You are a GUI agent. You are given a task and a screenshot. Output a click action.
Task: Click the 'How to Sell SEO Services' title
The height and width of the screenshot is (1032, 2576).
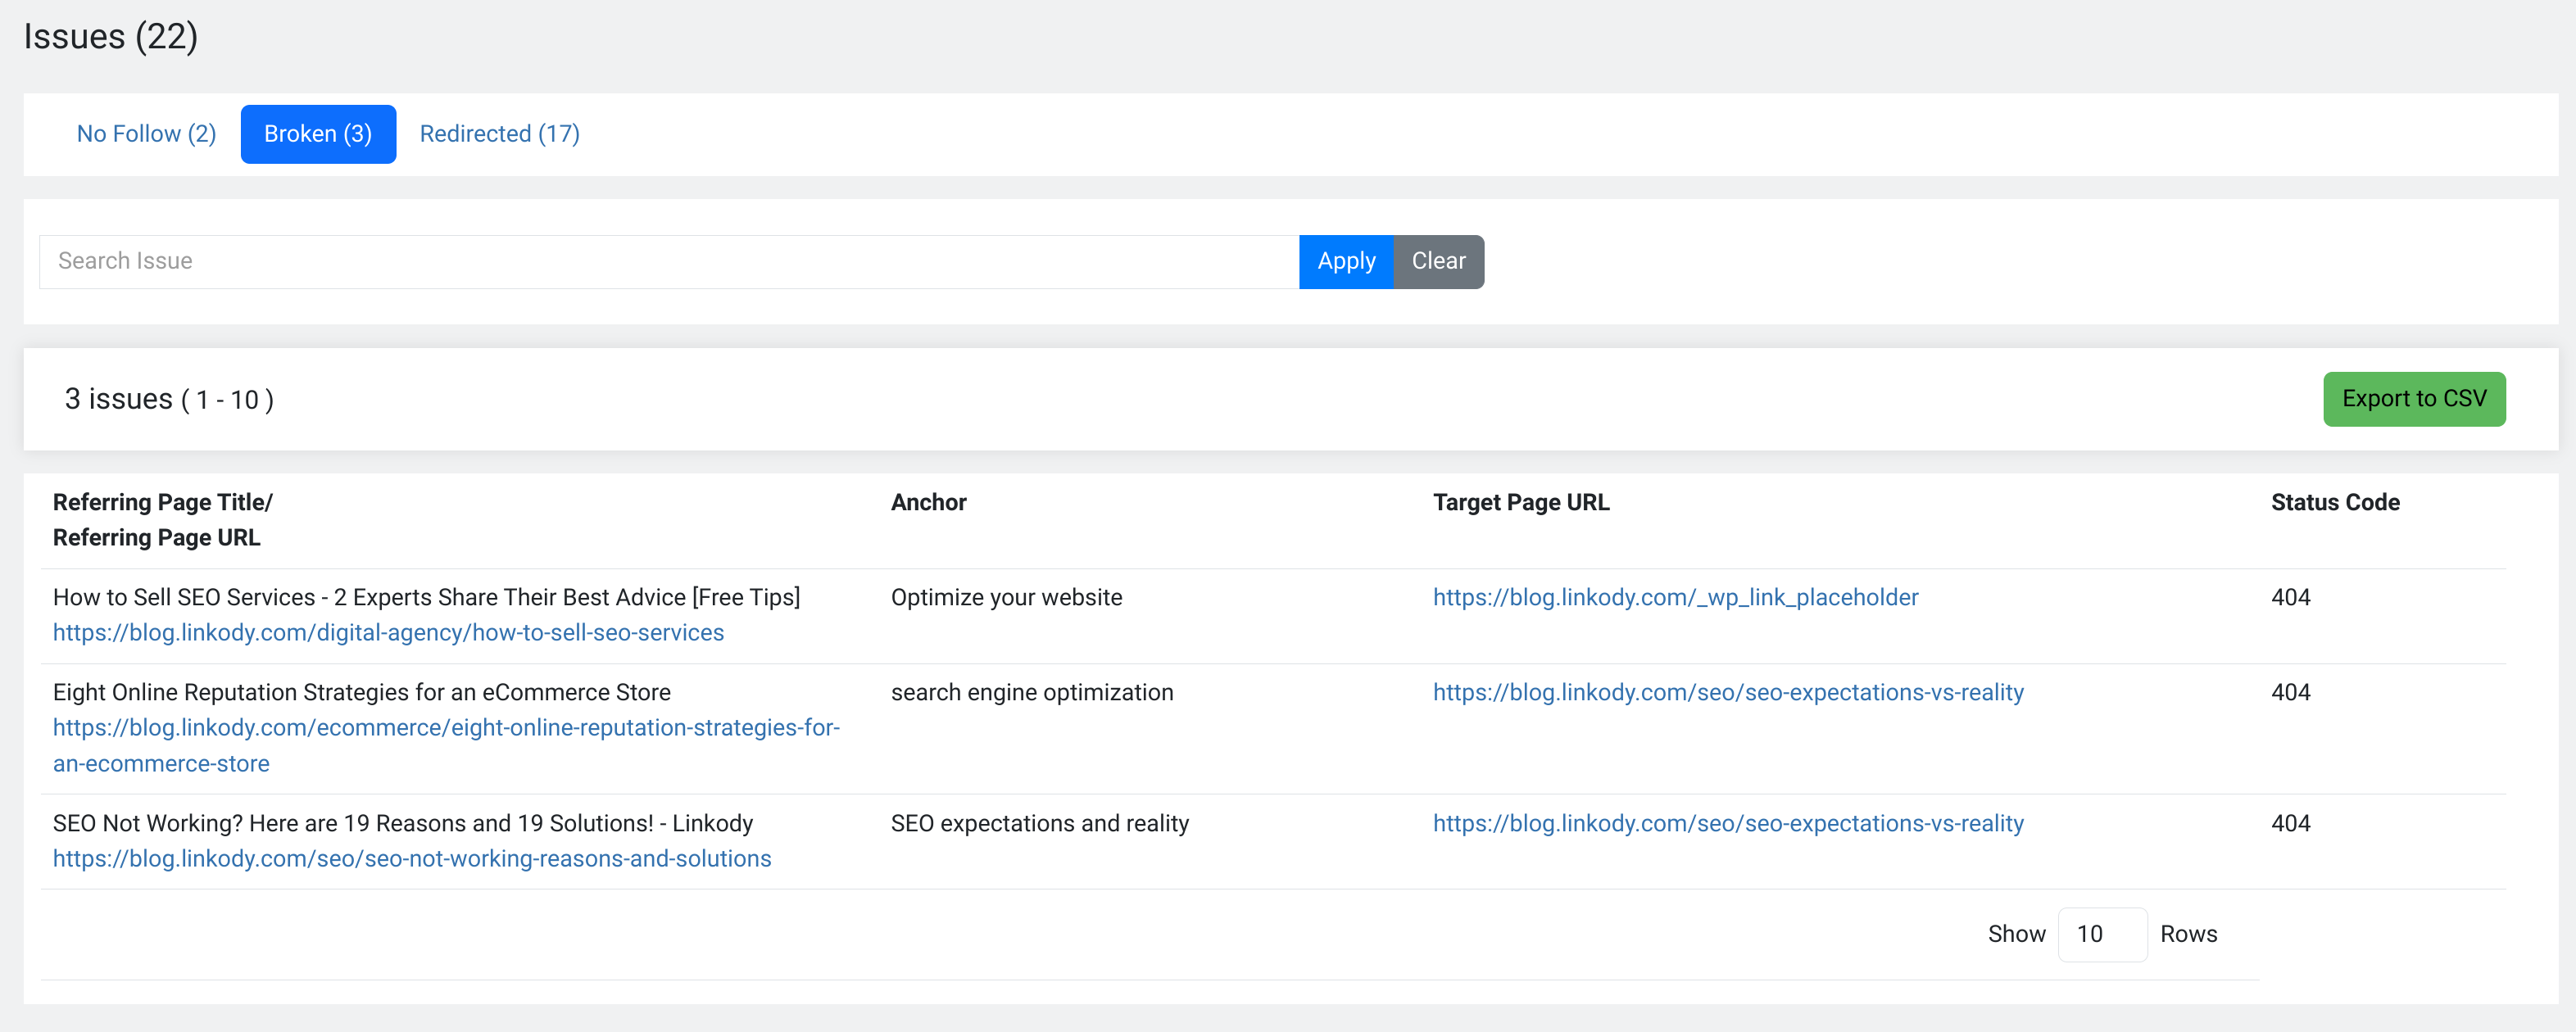click(427, 598)
